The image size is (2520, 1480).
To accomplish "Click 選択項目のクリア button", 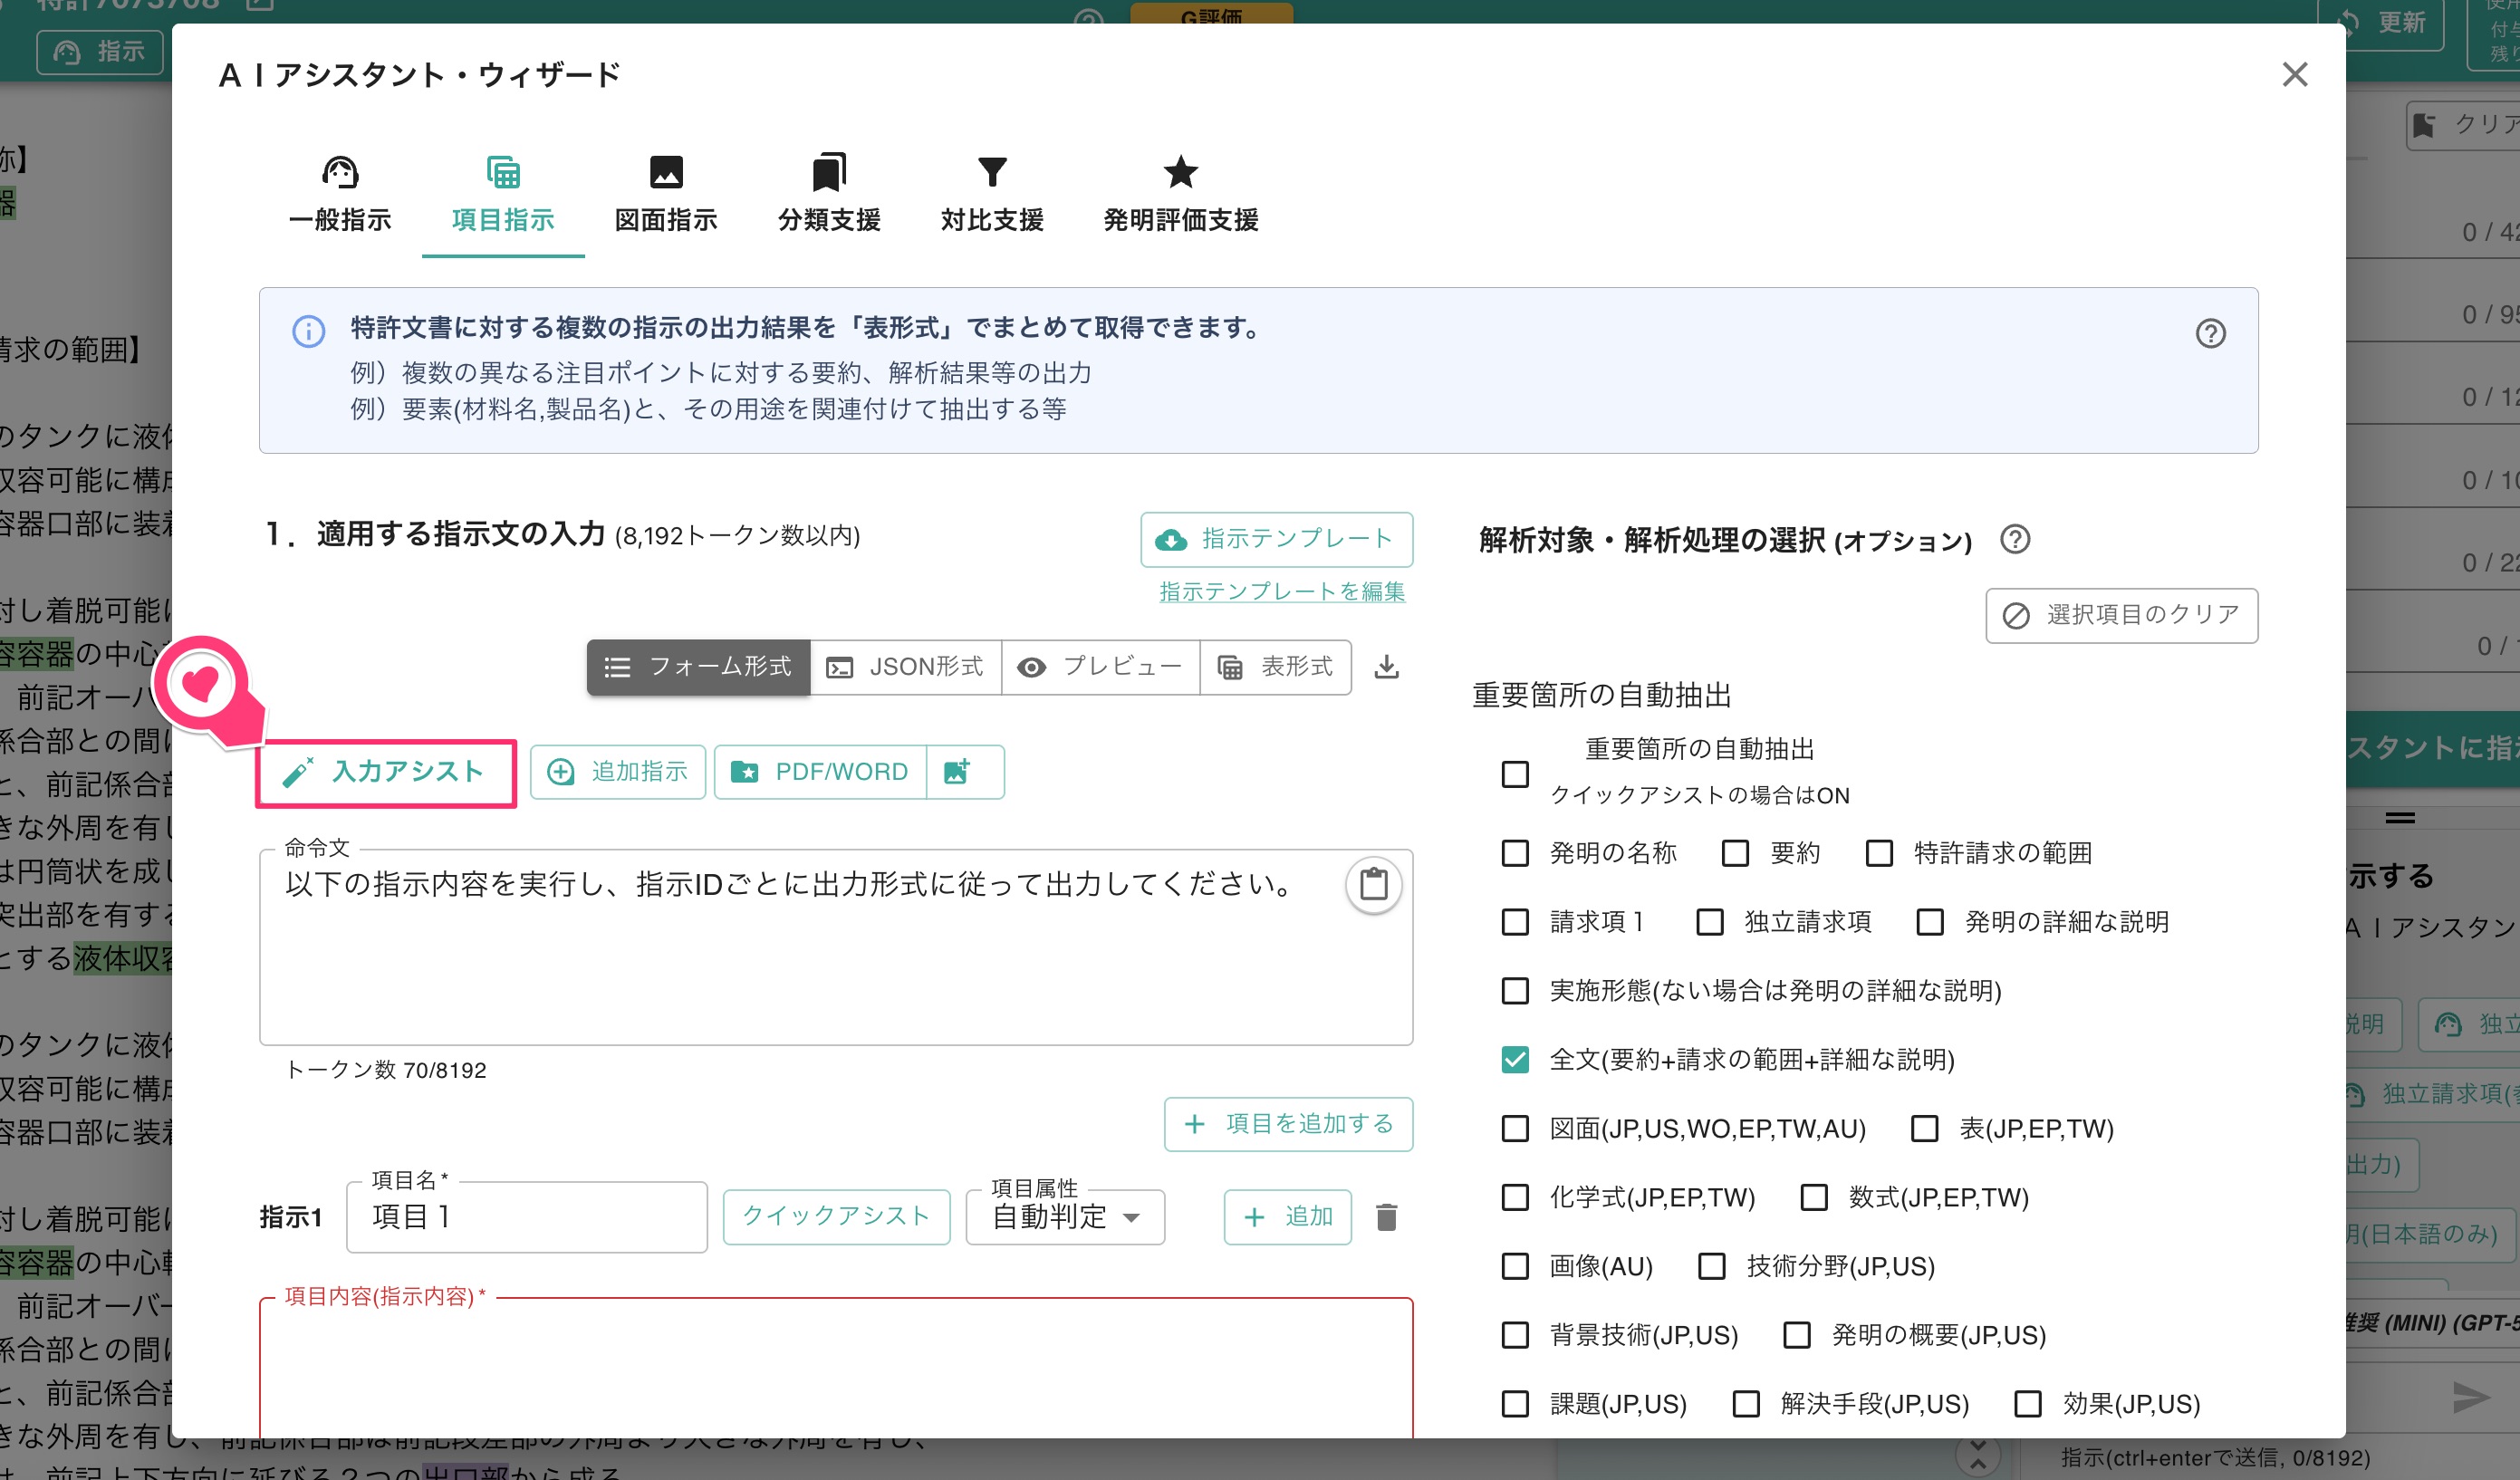I will [x=2121, y=616].
